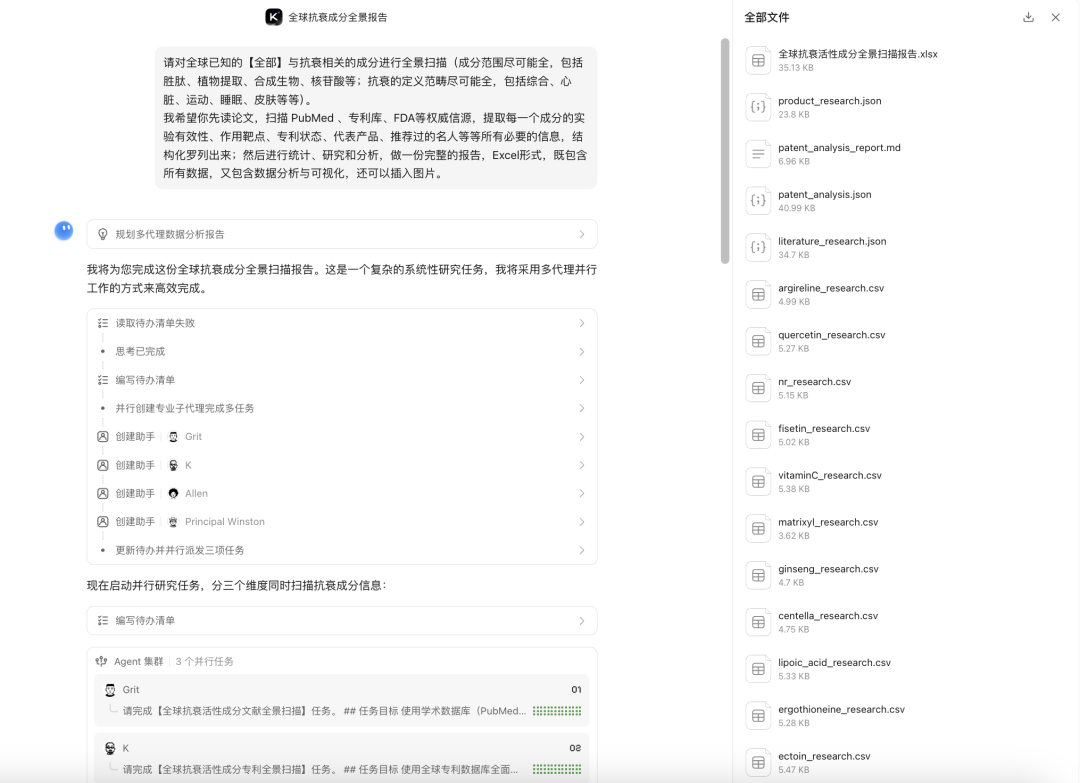Viewport: 1080px width, 783px height.
Task: Click the conversation title 全球抗衰成分全景报告
Action: pos(338,17)
